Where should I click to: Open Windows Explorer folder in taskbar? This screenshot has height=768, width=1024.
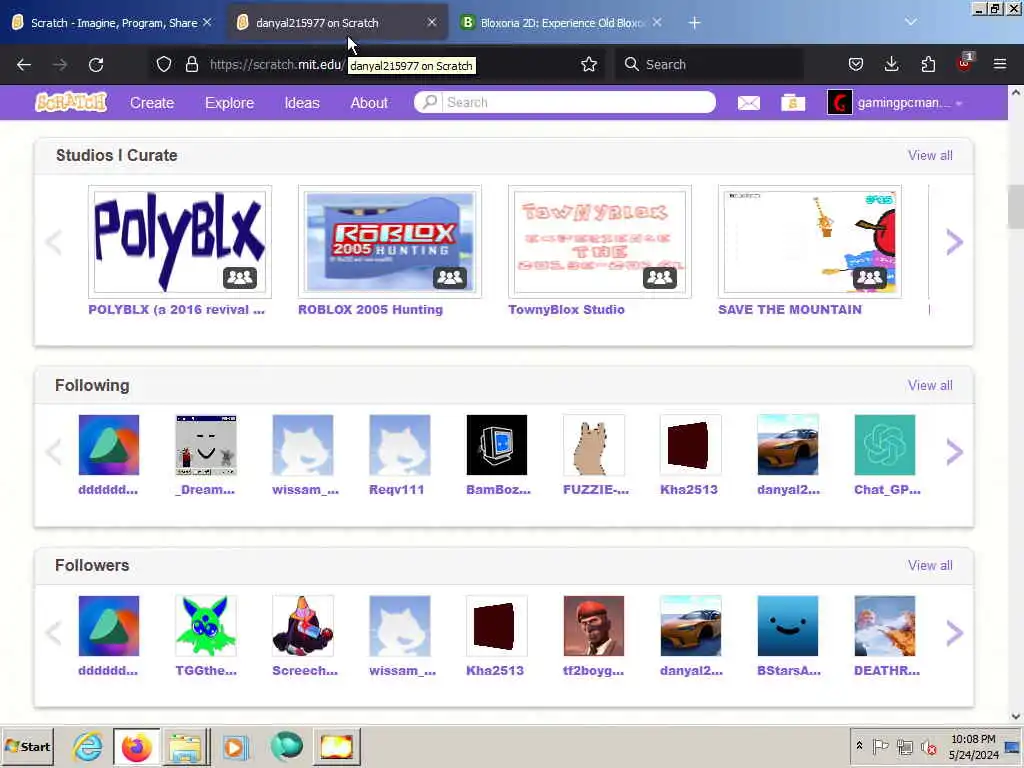pos(185,746)
